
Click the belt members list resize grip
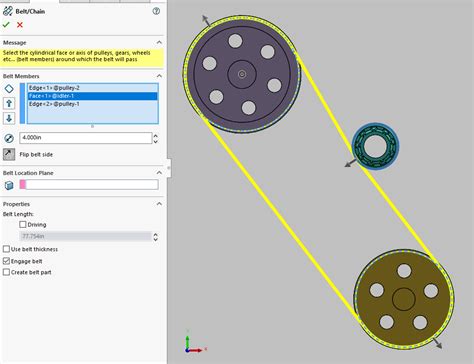tap(92, 126)
